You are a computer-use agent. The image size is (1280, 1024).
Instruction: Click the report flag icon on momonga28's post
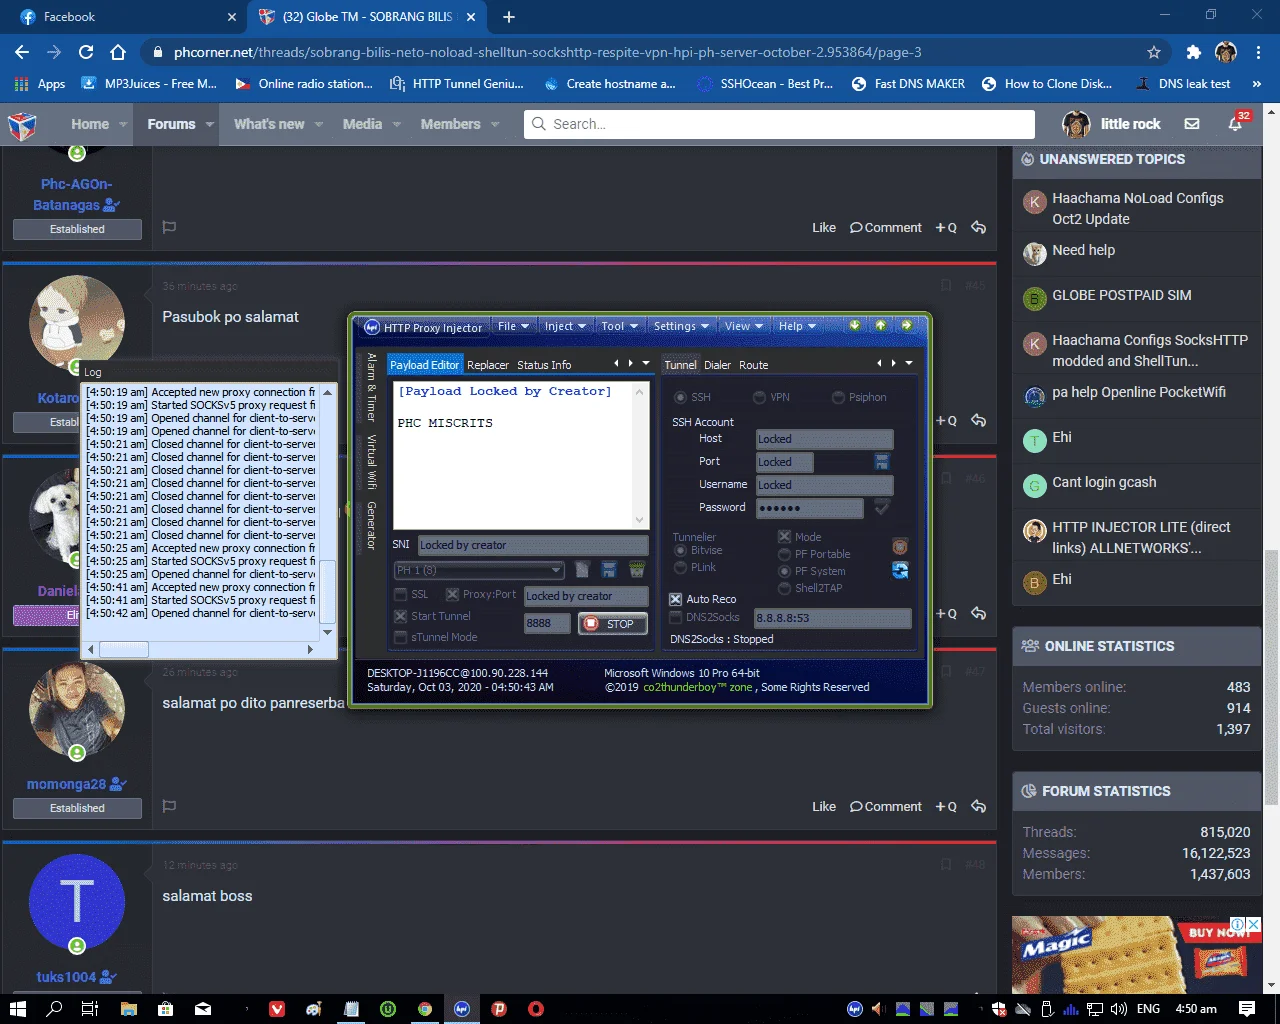[x=169, y=806]
